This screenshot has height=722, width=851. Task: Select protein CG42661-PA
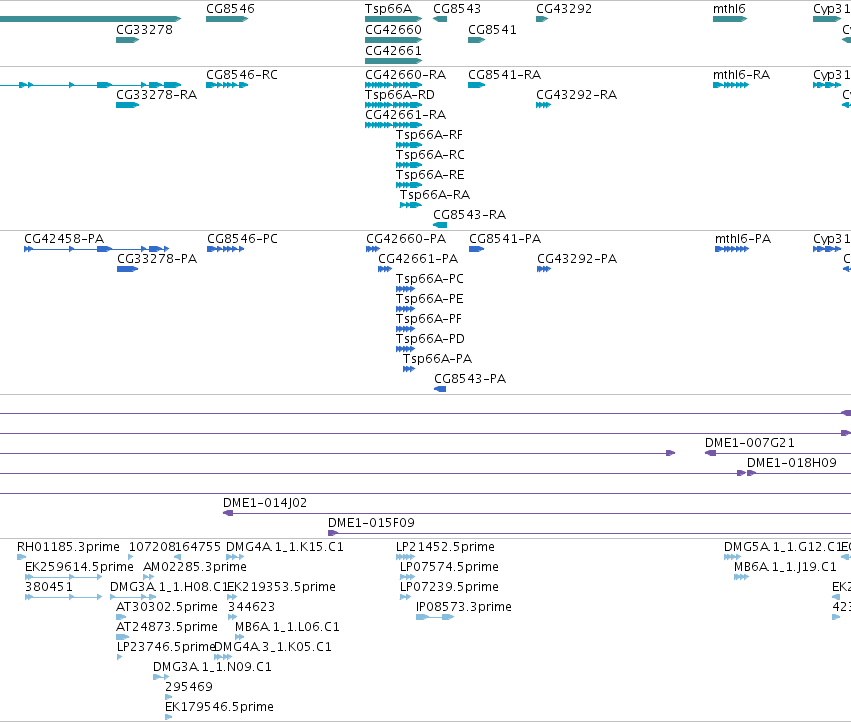(385, 269)
